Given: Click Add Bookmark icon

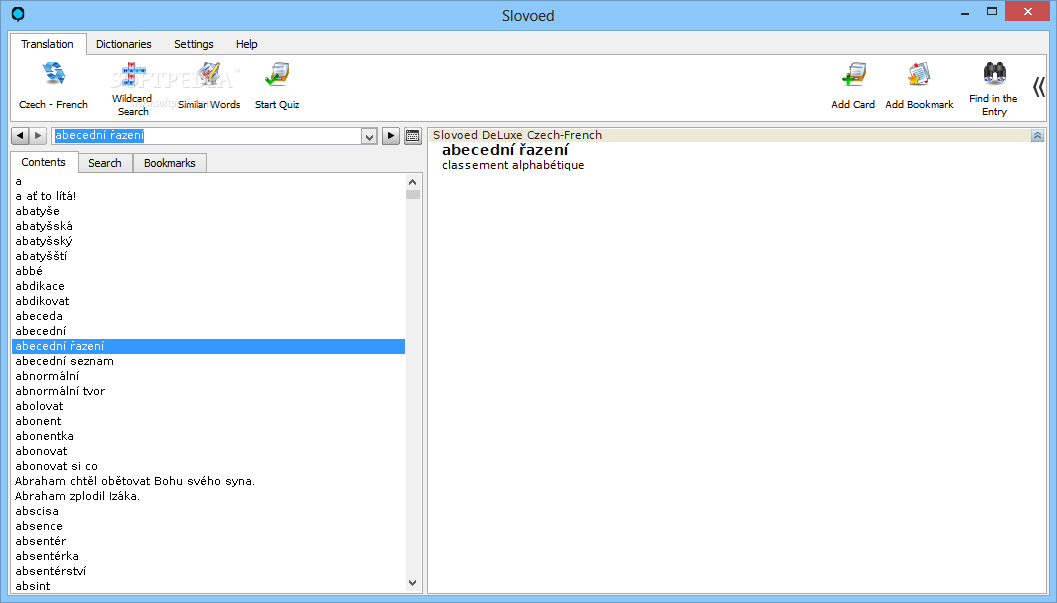Looking at the screenshot, I should coord(919,85).
